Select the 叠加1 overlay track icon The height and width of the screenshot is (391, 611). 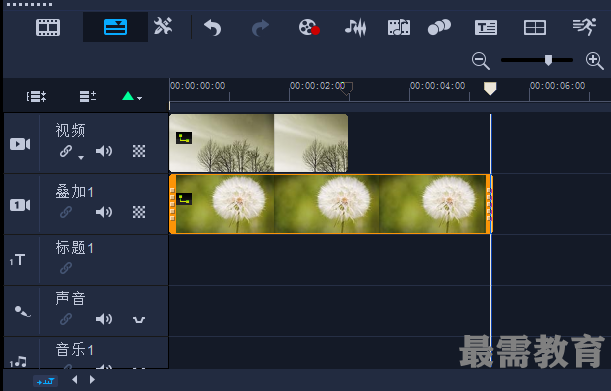coord(20,205)
